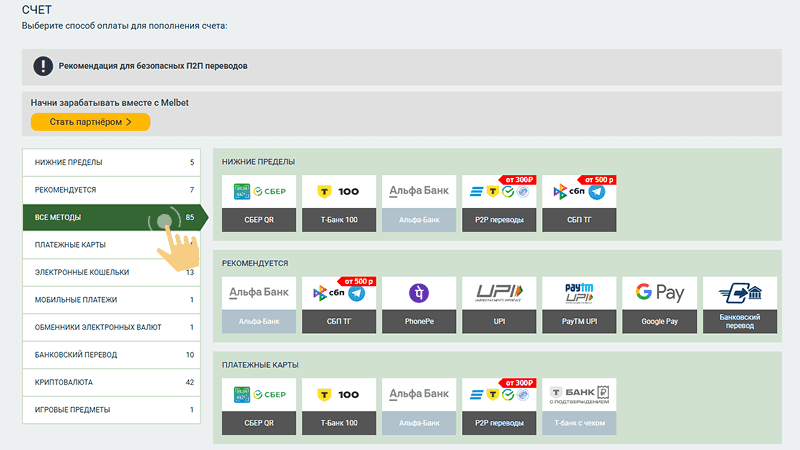Click count 10 beside Банковский перевод

click(x=190, y=355)
